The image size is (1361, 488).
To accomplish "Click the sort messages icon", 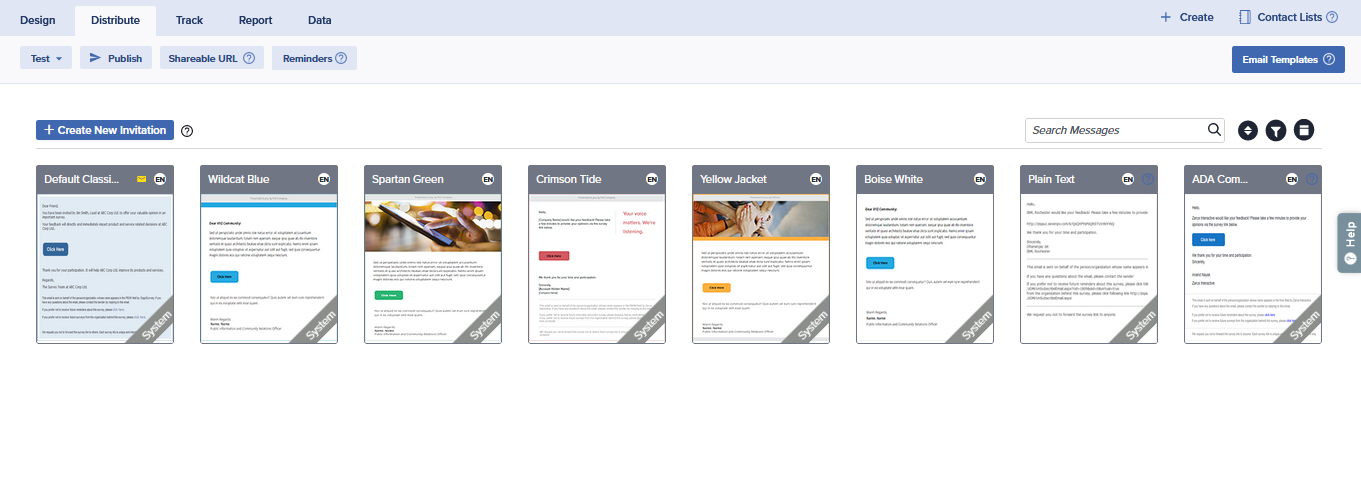I will pyautogui.click(x=1247, y=131).
